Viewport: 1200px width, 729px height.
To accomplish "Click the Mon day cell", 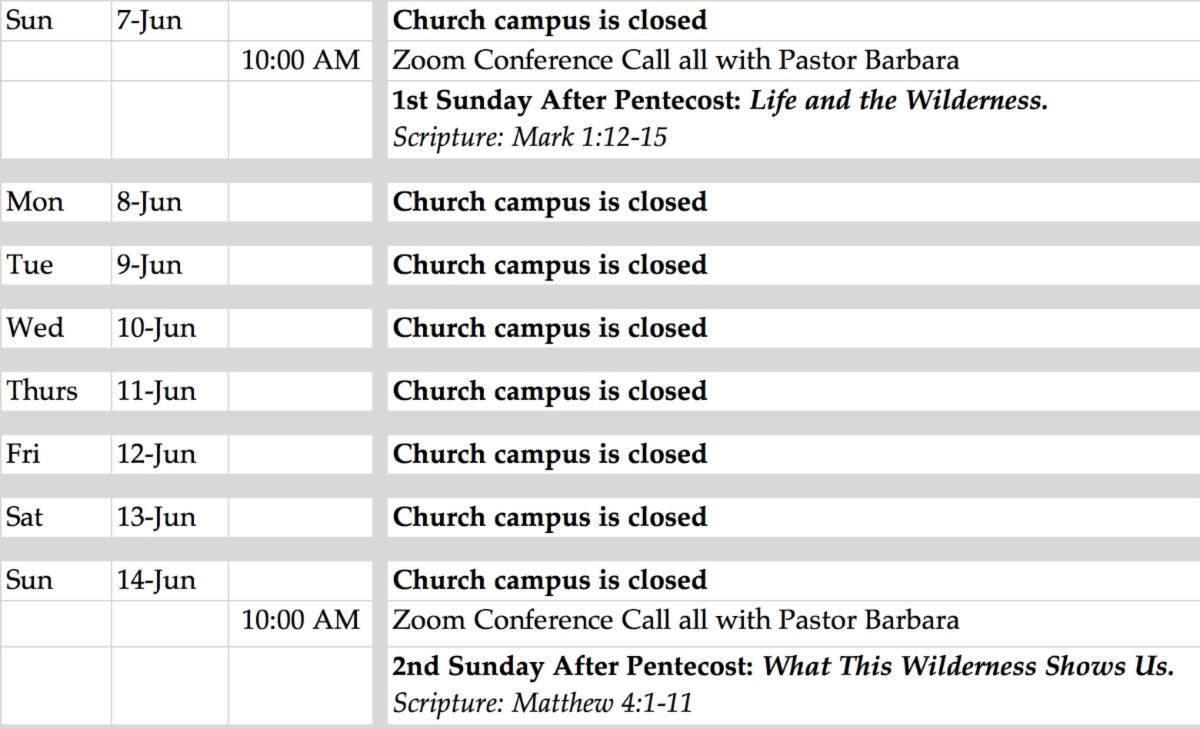I will point(35,202).
